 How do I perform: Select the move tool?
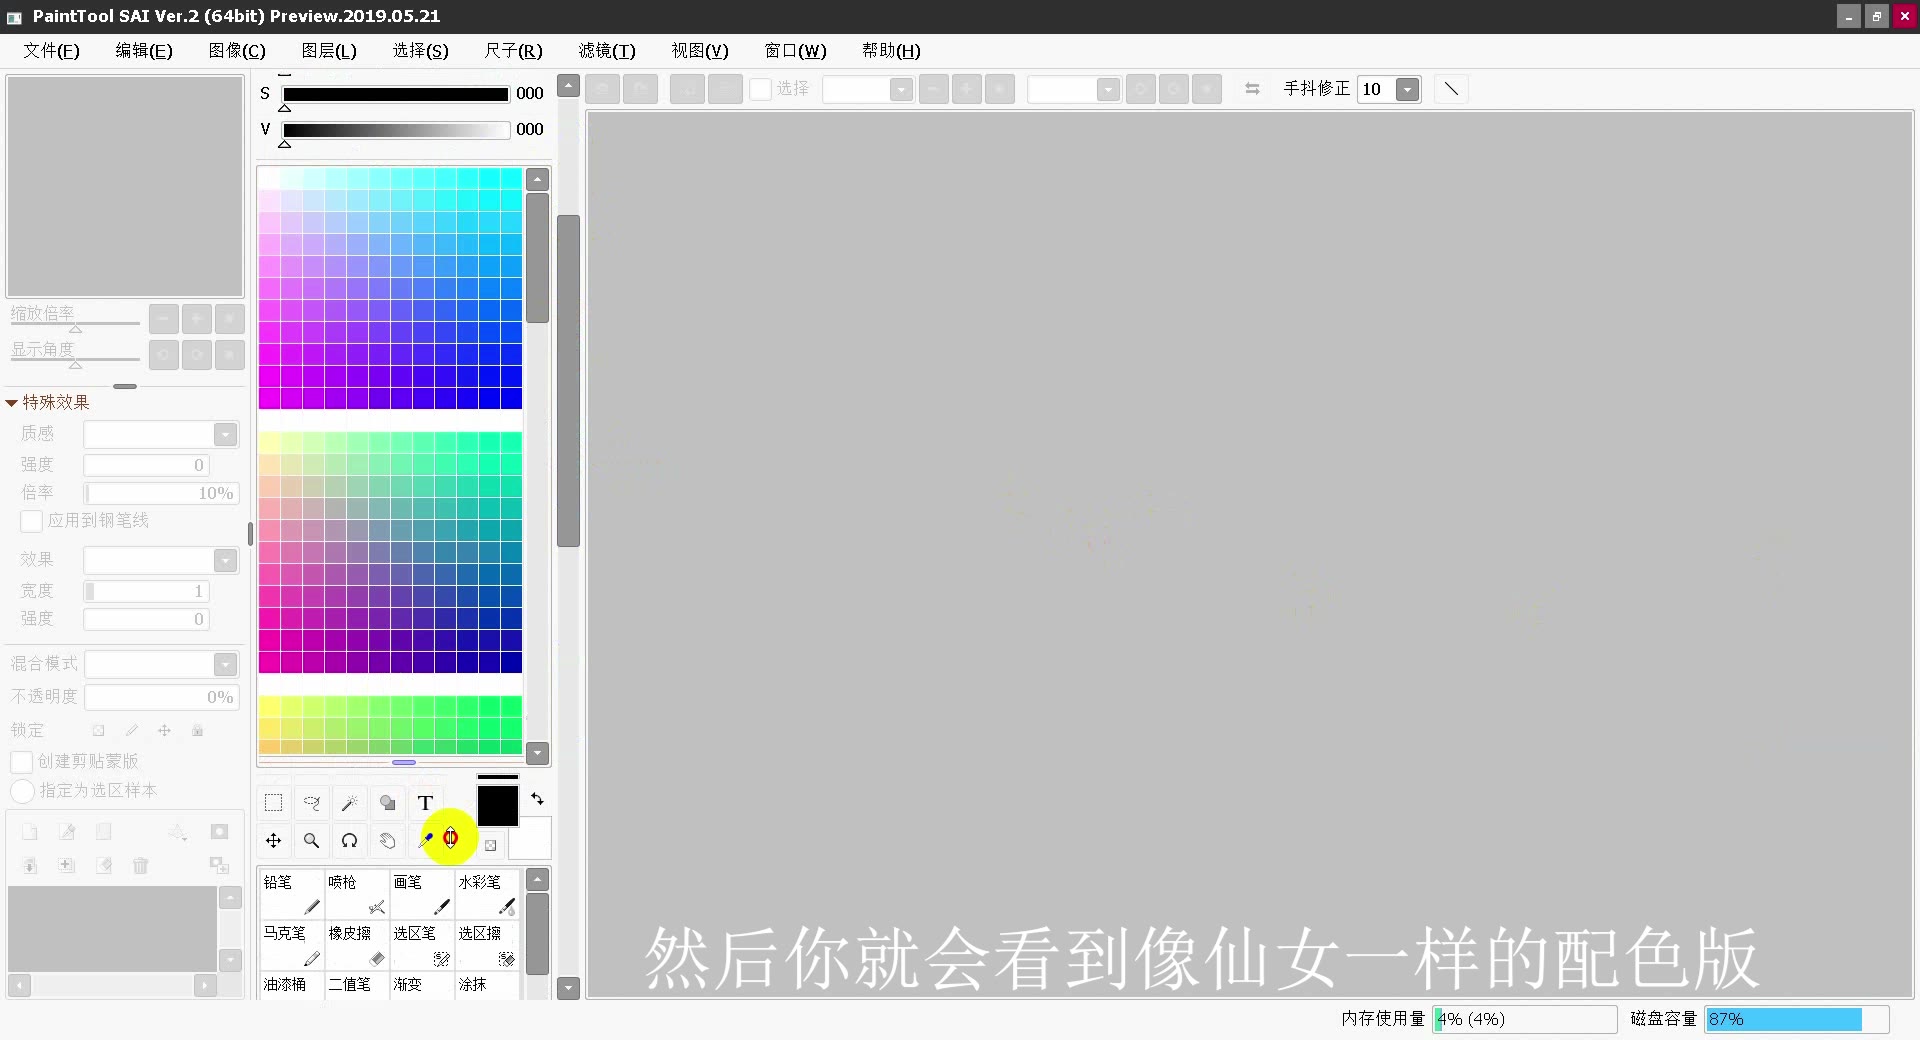pos(273,841)
